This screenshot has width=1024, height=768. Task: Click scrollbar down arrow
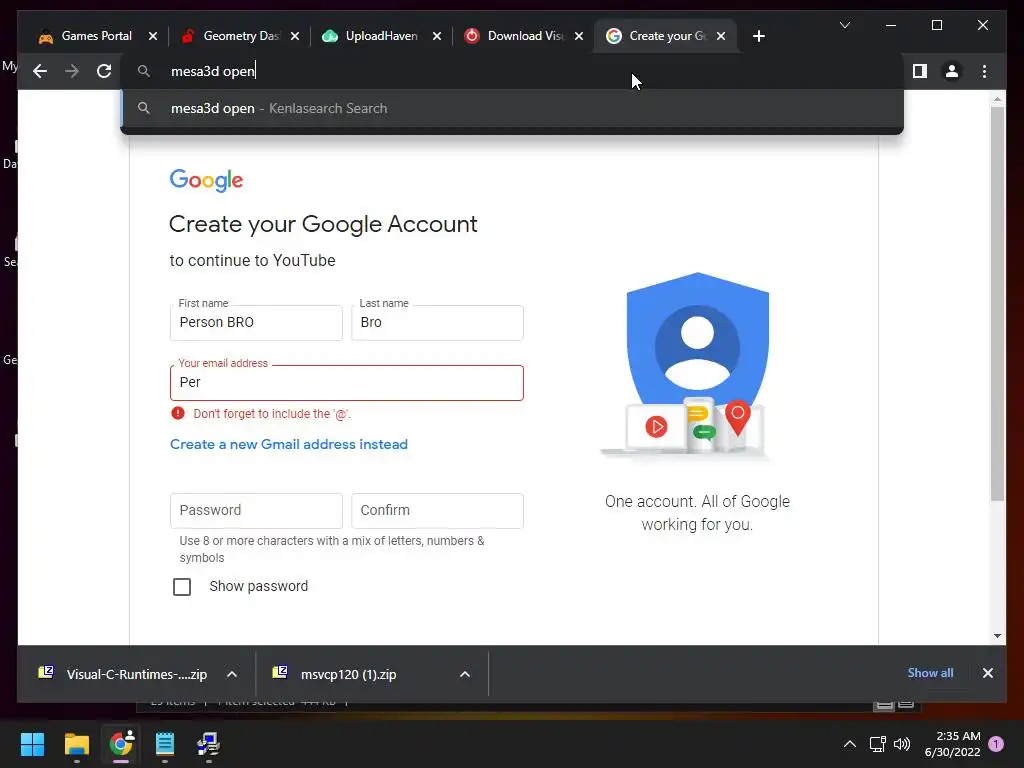point(997,635)
